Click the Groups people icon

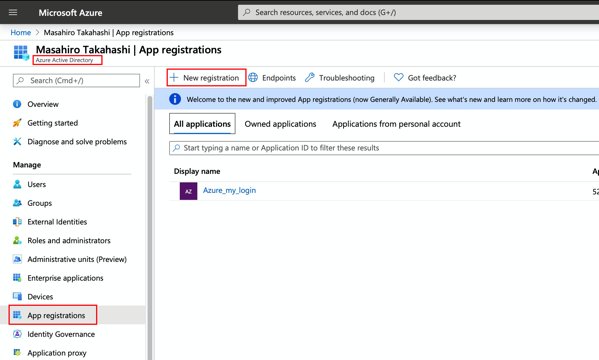coord(17,203)
